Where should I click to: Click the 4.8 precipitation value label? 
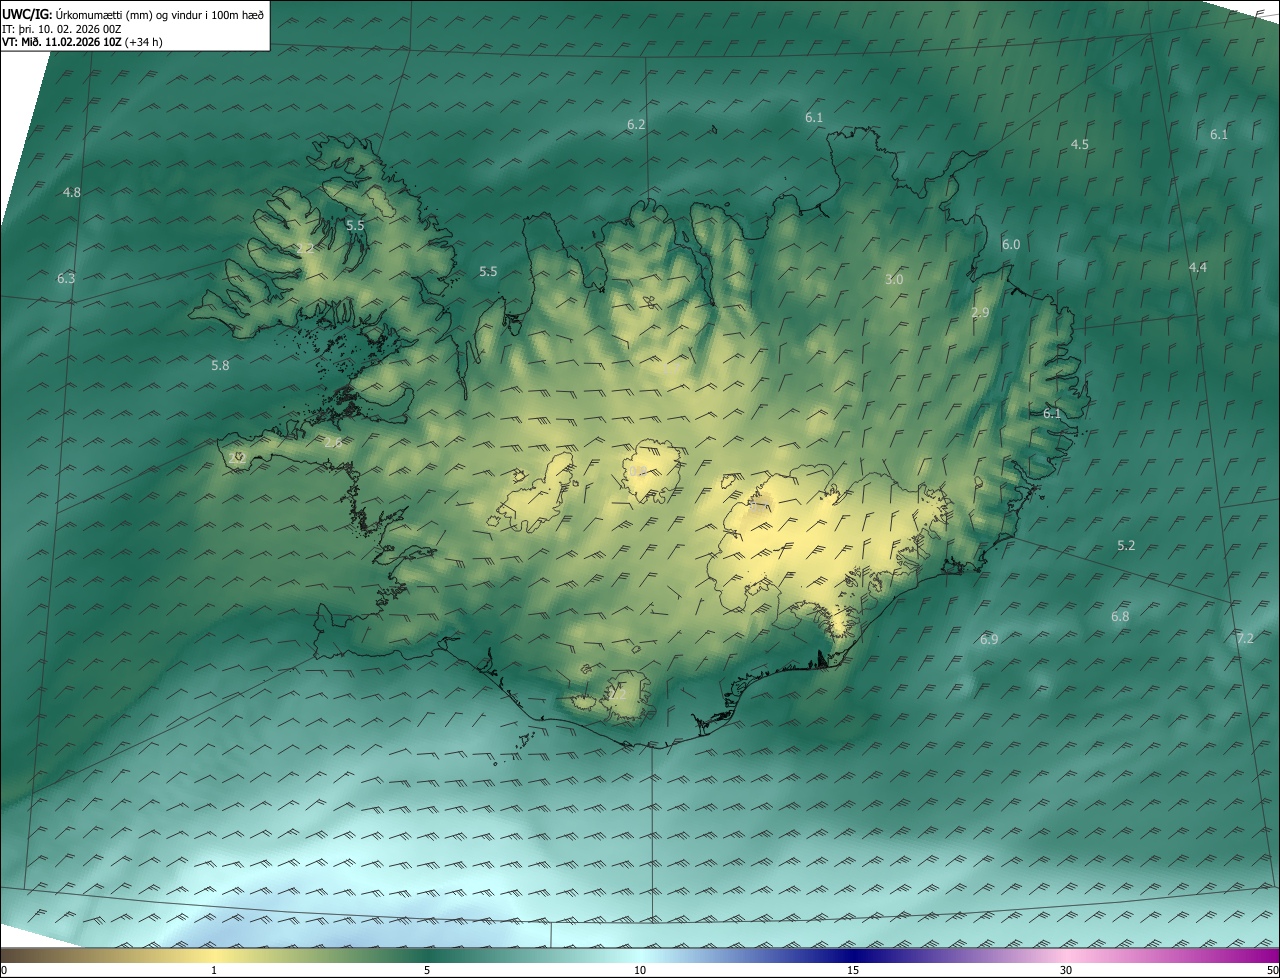coord(72,192)
